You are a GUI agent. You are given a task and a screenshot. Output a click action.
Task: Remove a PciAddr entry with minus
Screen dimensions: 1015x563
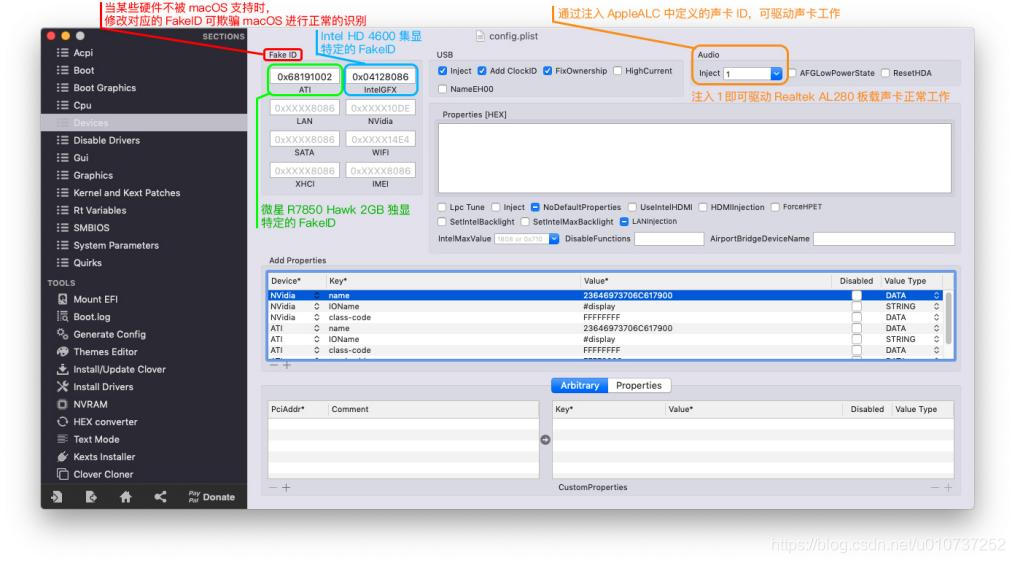[273, 487]
